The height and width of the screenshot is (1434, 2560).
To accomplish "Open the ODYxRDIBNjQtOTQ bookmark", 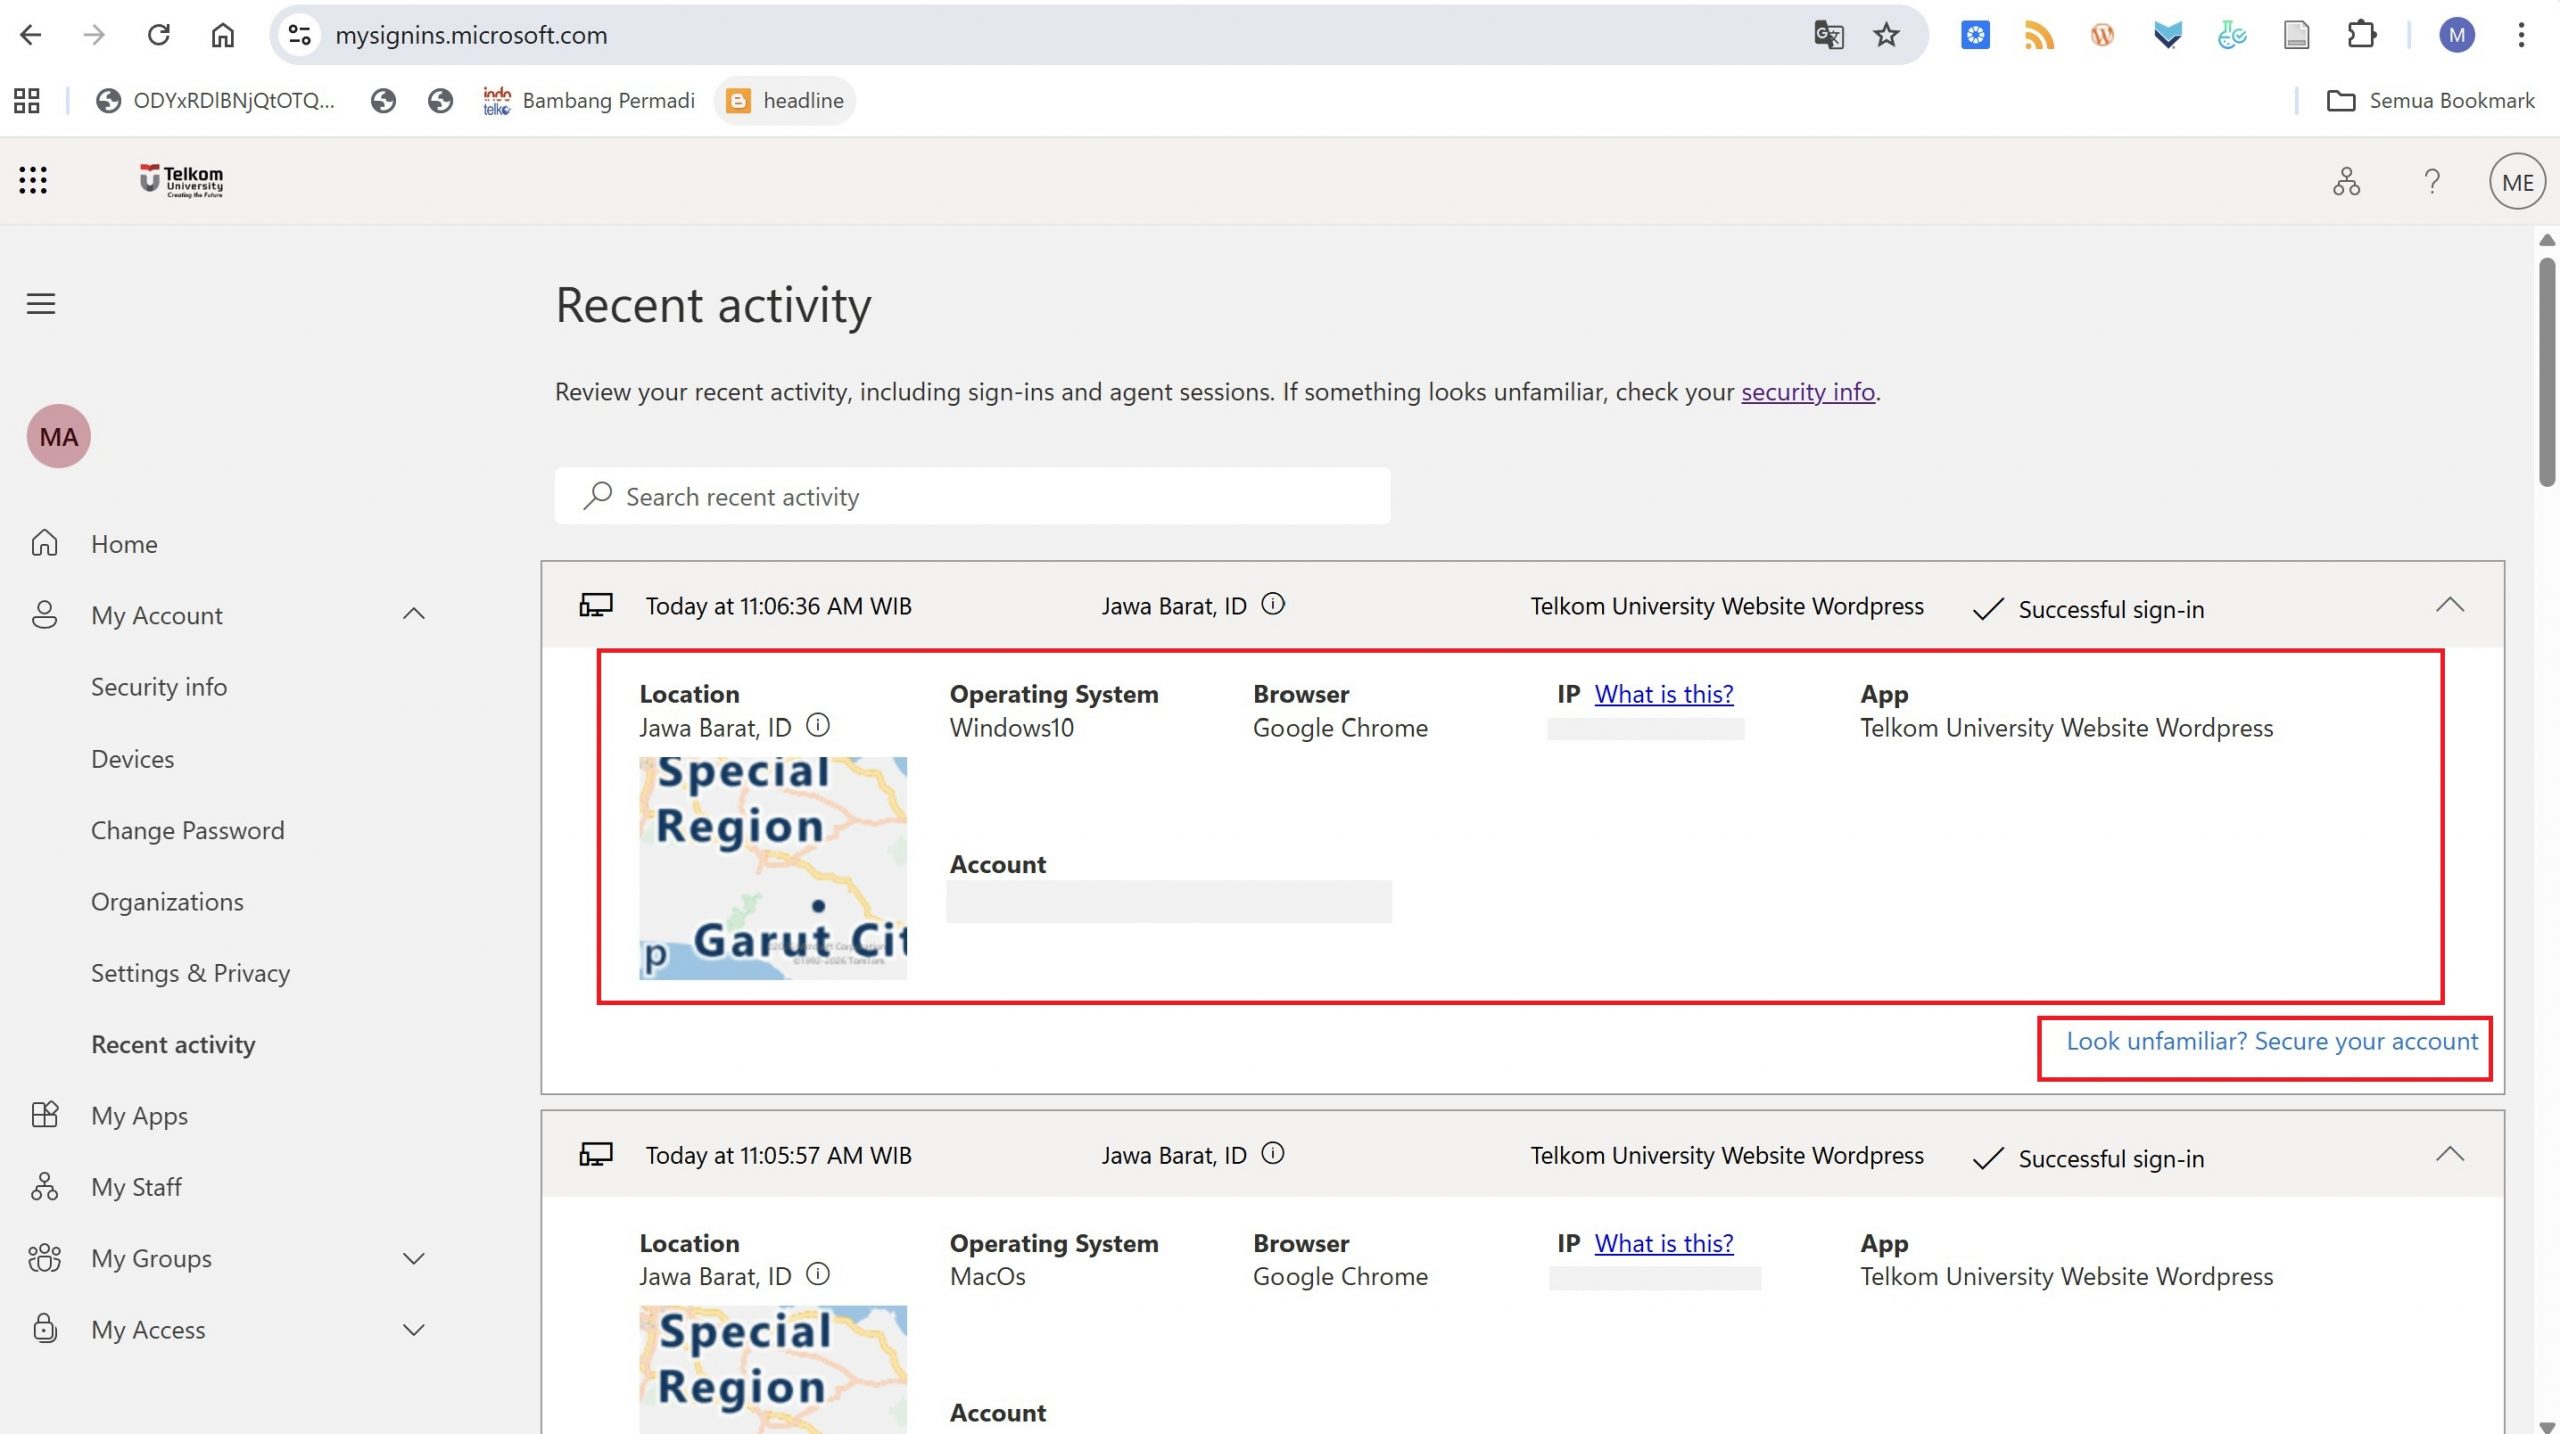I will [215, 100].
